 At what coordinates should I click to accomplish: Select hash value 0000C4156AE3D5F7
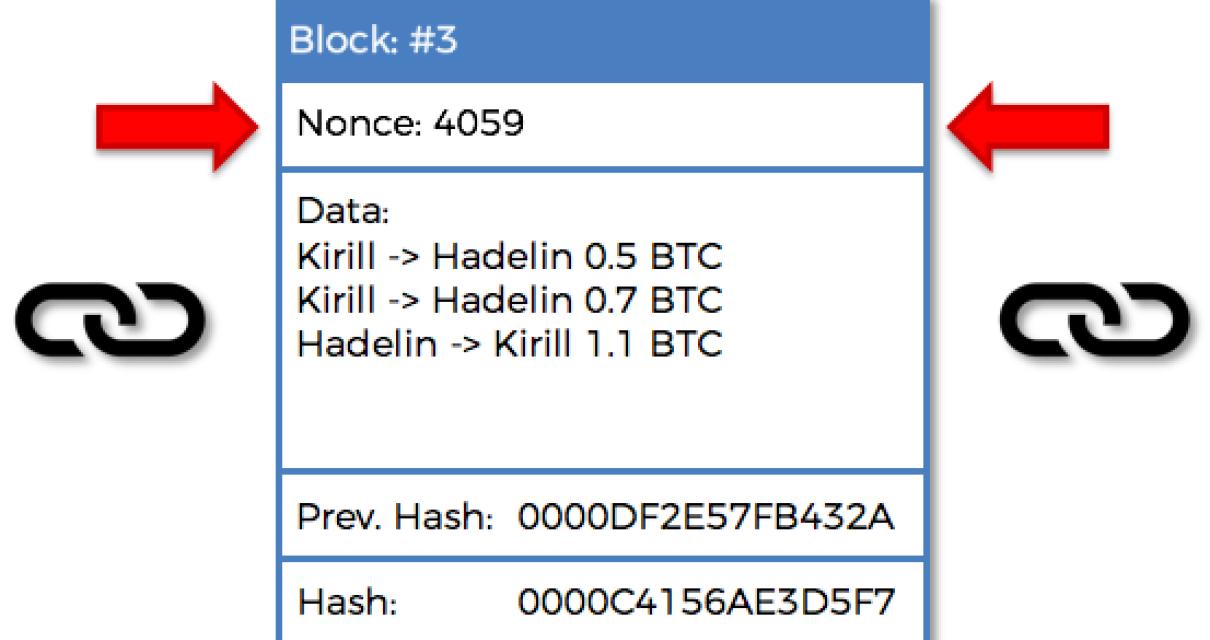(706, 602)
